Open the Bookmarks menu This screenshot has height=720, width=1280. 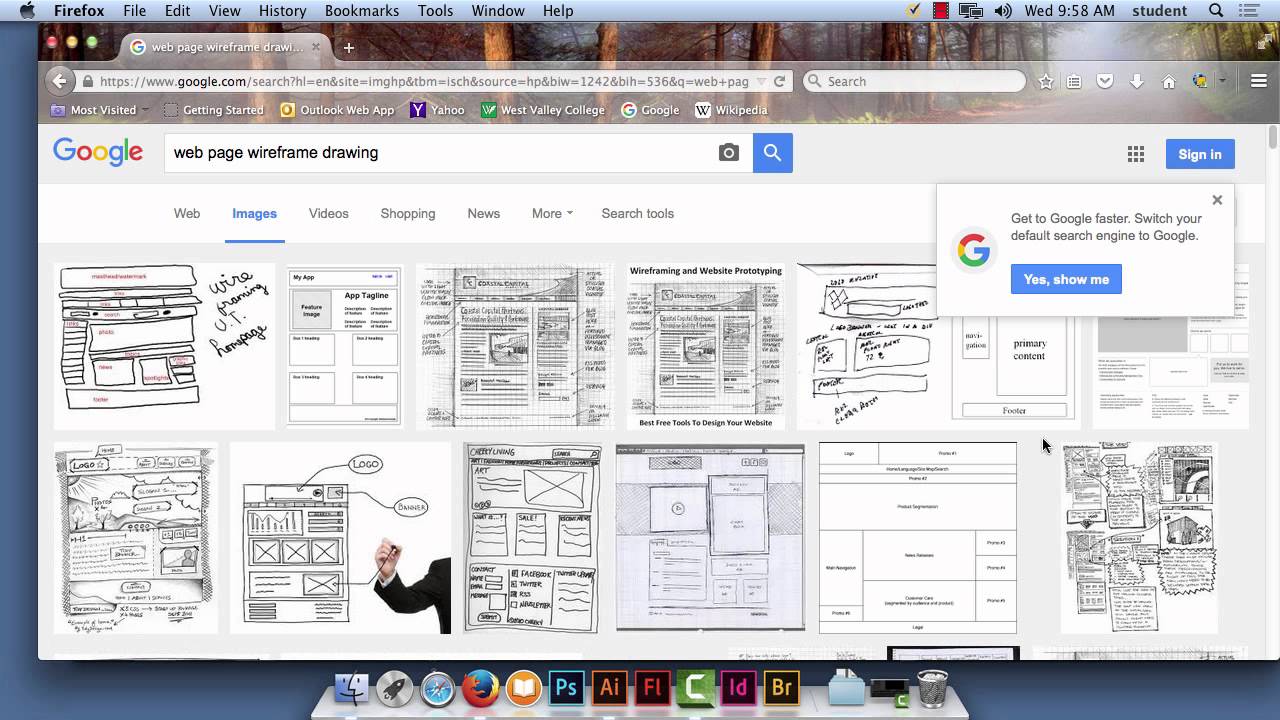click(361, 11)
